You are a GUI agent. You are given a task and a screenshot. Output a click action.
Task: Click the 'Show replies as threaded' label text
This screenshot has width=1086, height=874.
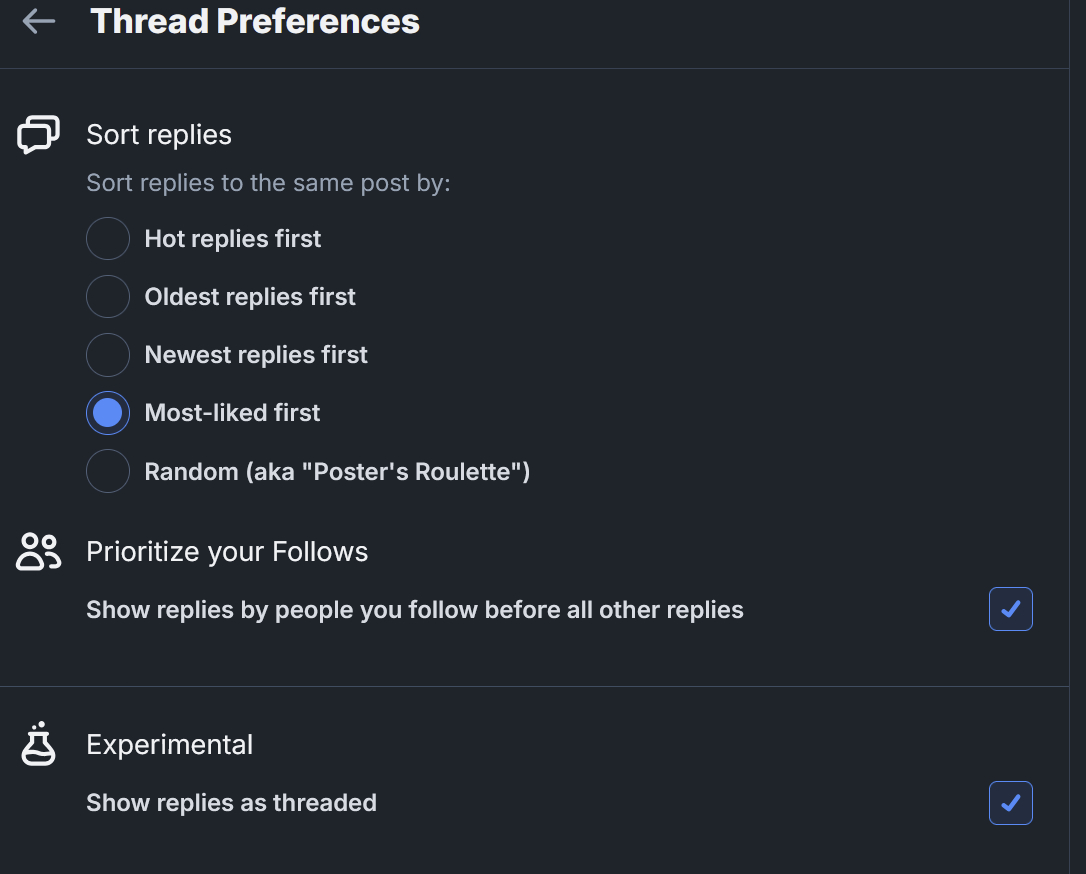231,803
